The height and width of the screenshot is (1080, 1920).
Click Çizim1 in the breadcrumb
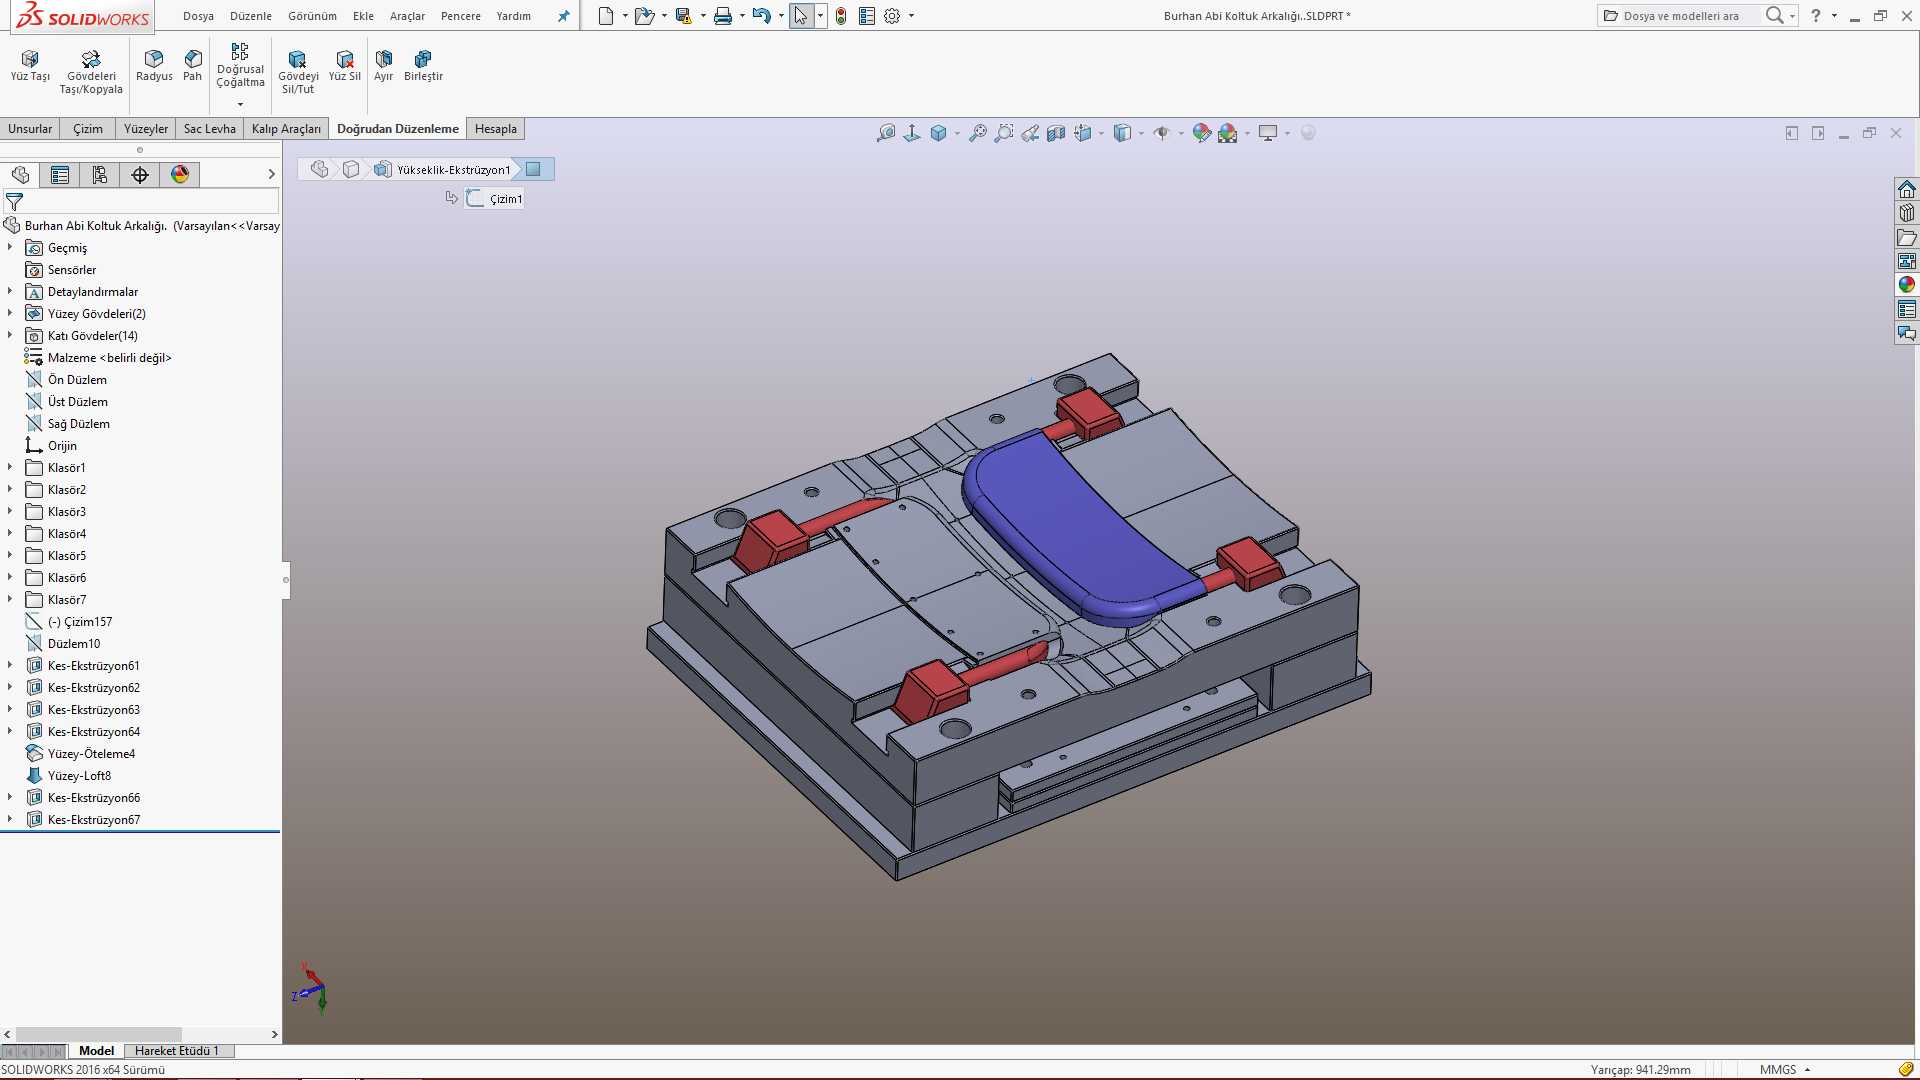[506, 199]
